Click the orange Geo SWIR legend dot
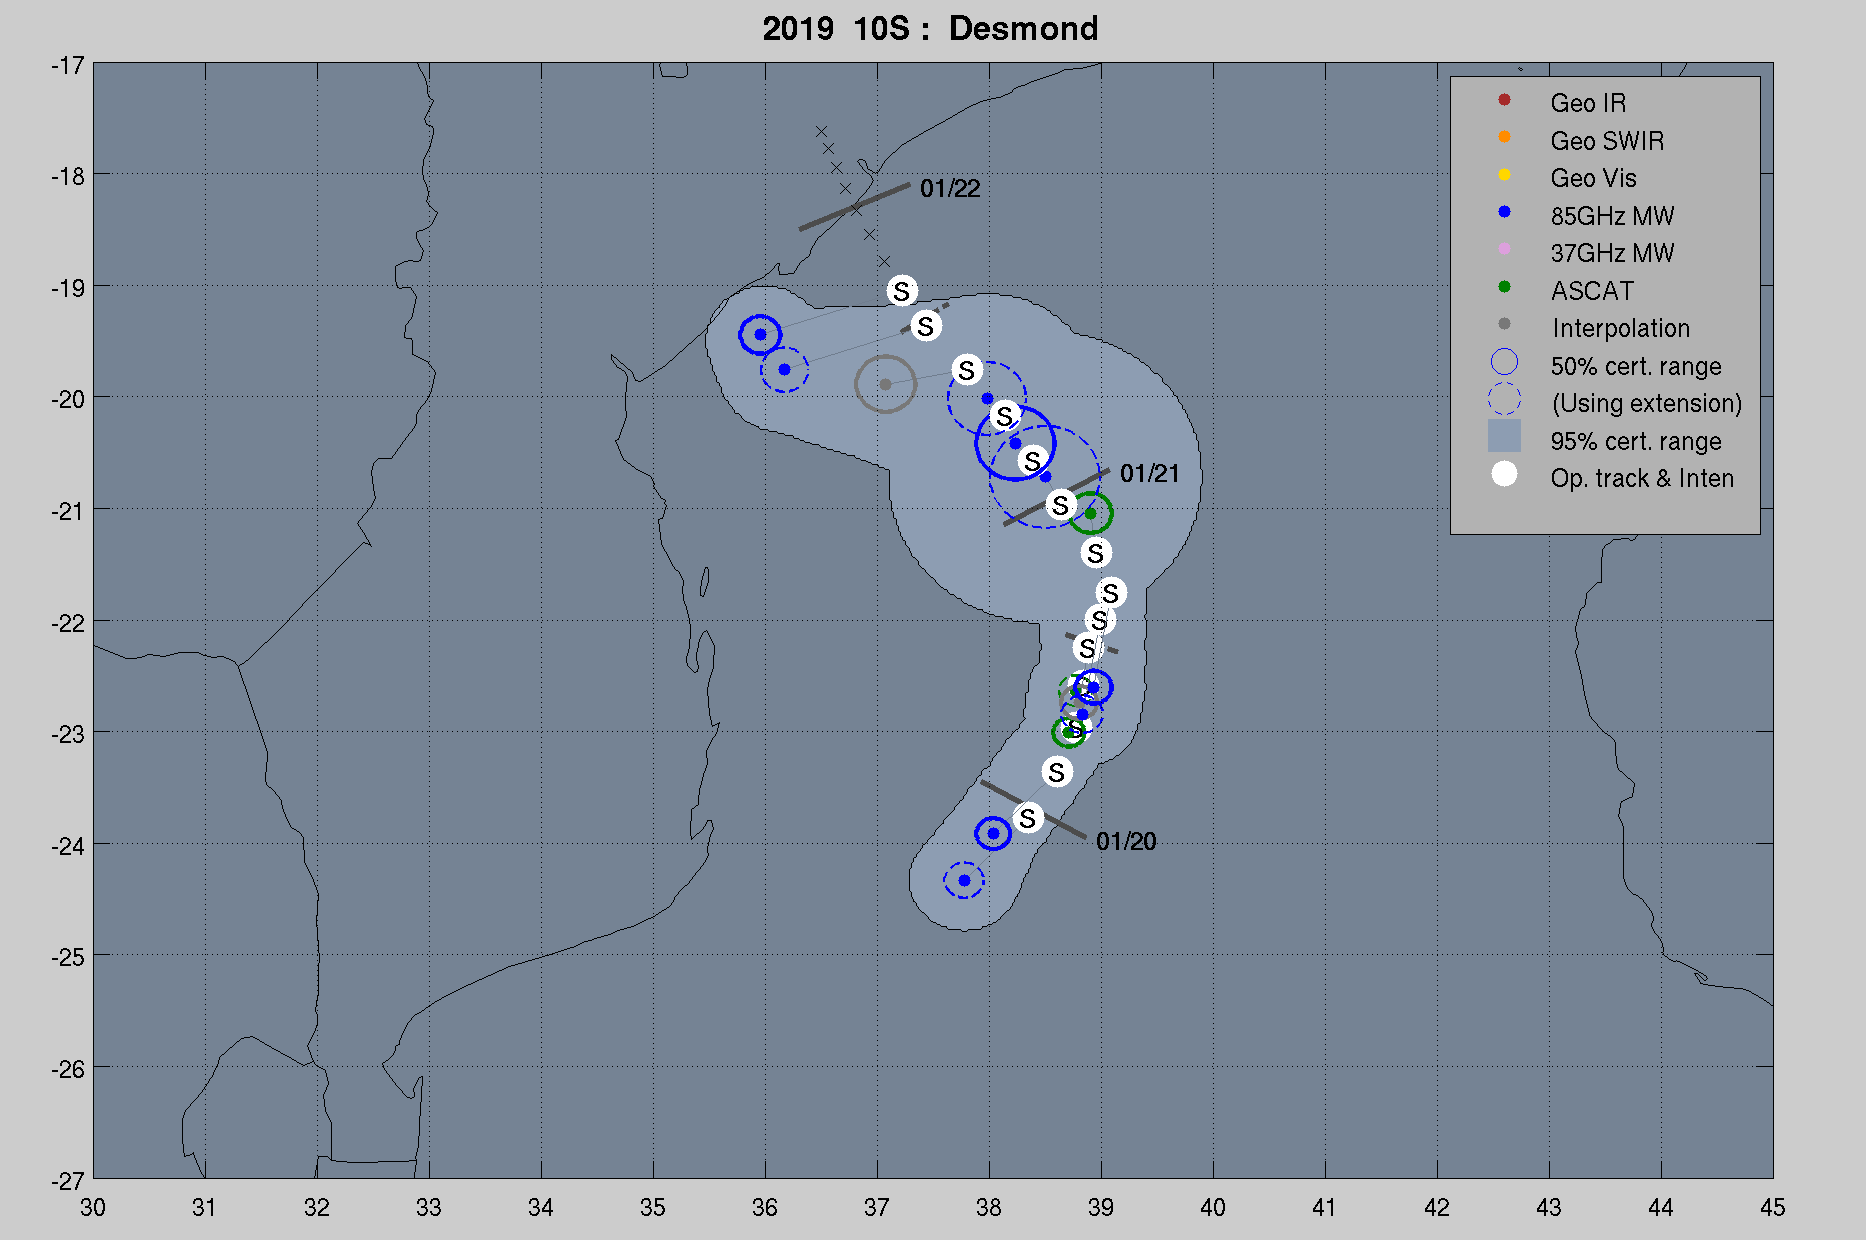 tap(1504, 137)
